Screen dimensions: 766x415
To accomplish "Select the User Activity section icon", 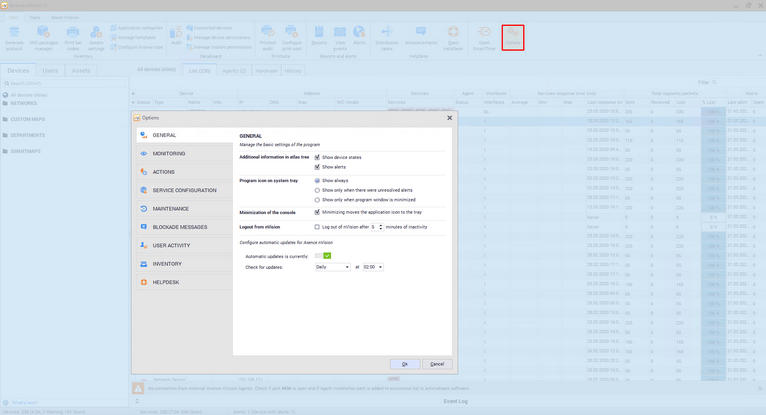I will (144, 245).
